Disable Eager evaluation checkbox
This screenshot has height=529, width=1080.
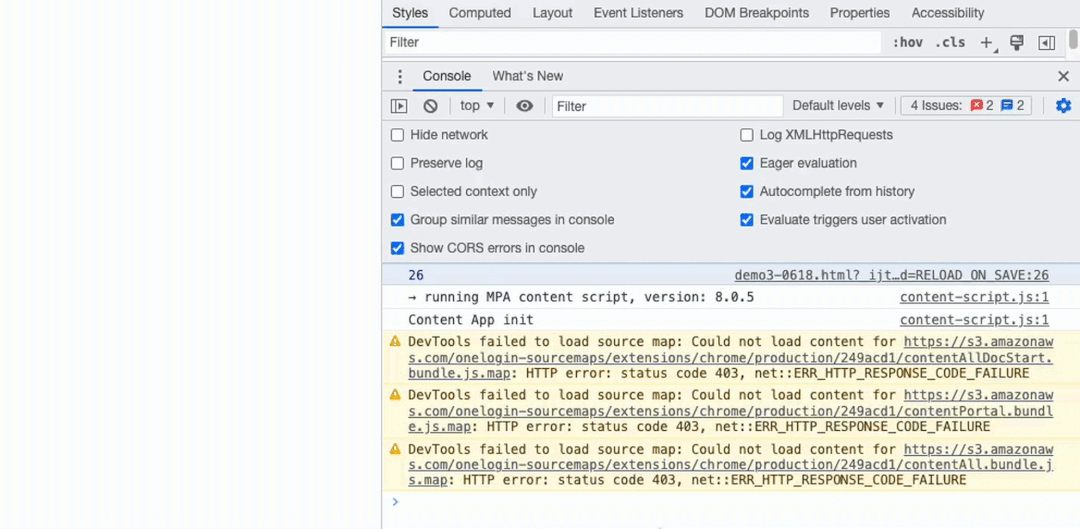pos(747,163)
